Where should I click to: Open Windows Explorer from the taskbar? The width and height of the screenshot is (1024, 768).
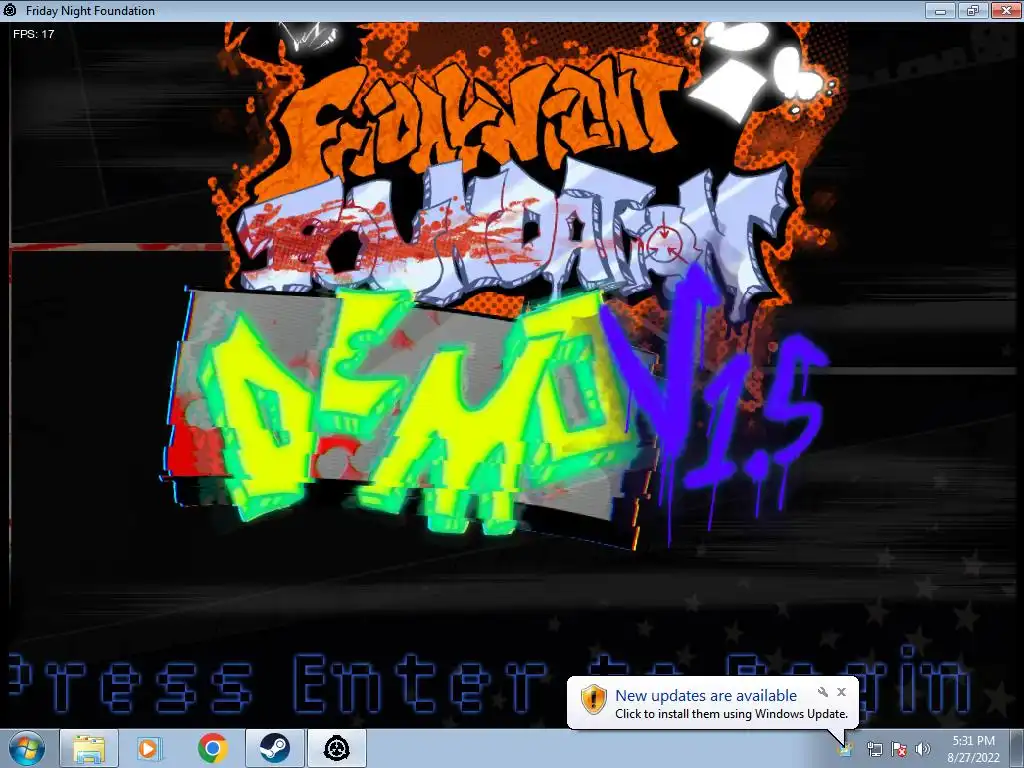tap(89, 748)
